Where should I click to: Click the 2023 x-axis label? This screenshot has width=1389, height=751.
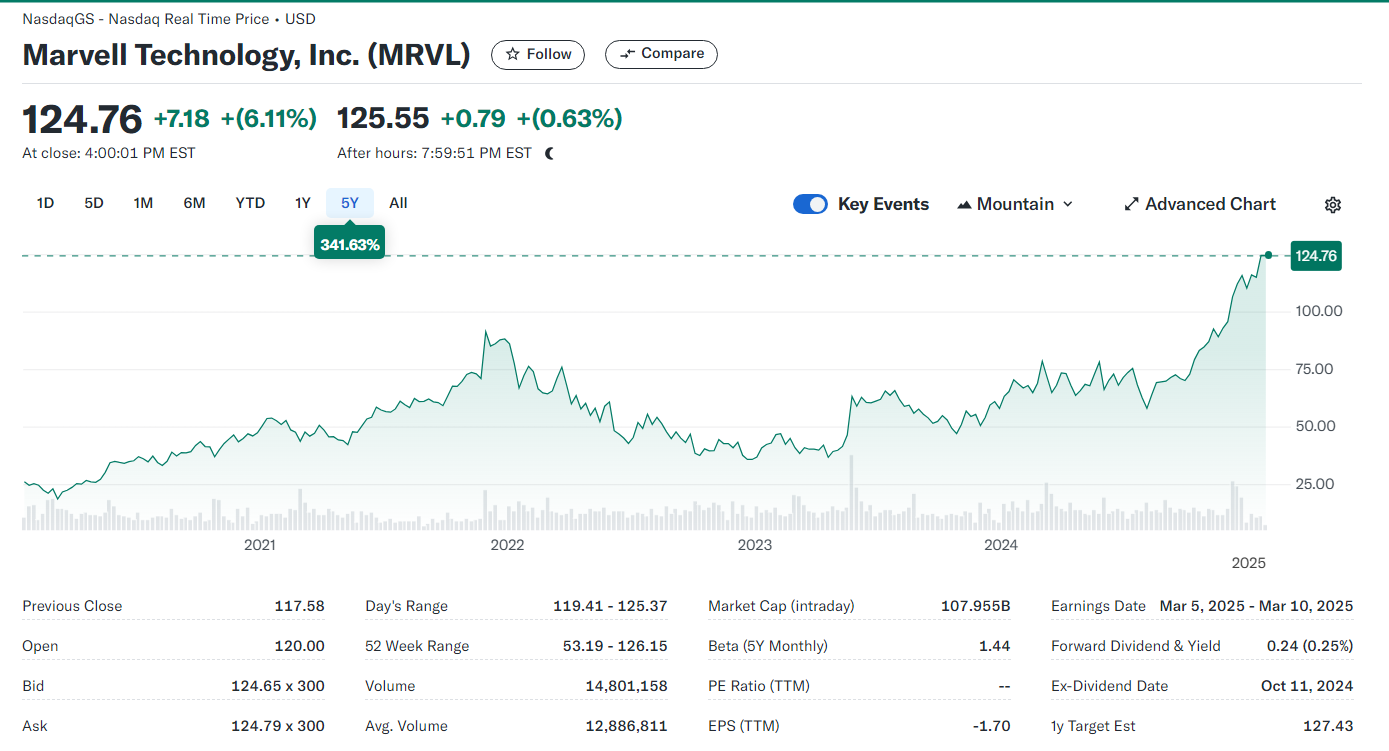coord(755,545)
